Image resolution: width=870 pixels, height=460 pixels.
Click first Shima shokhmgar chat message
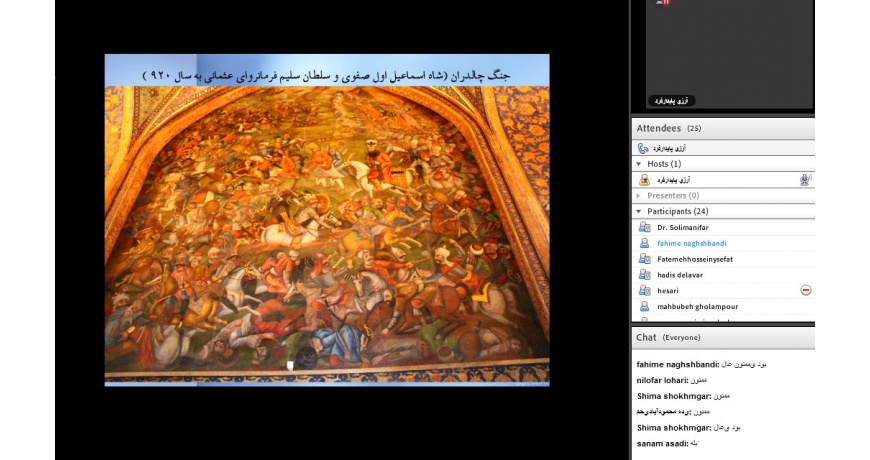[x=683, y=396]
